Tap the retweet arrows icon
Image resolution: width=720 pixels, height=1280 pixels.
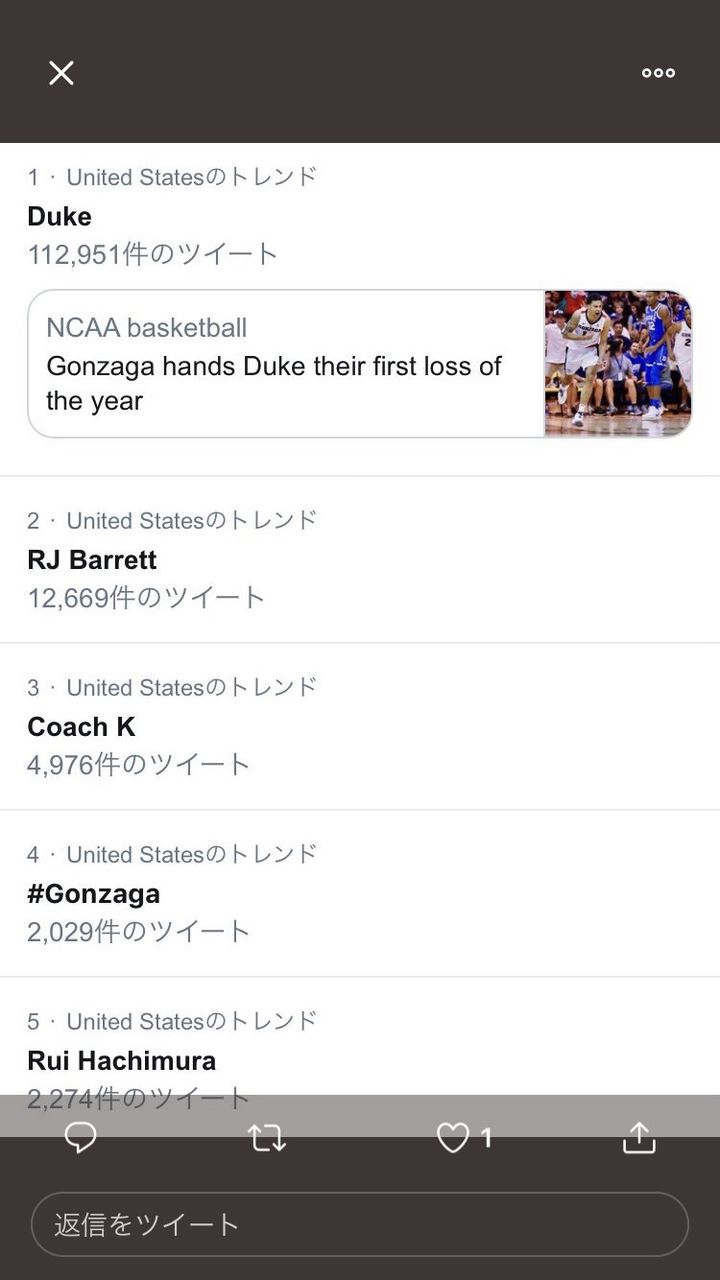267,1137
